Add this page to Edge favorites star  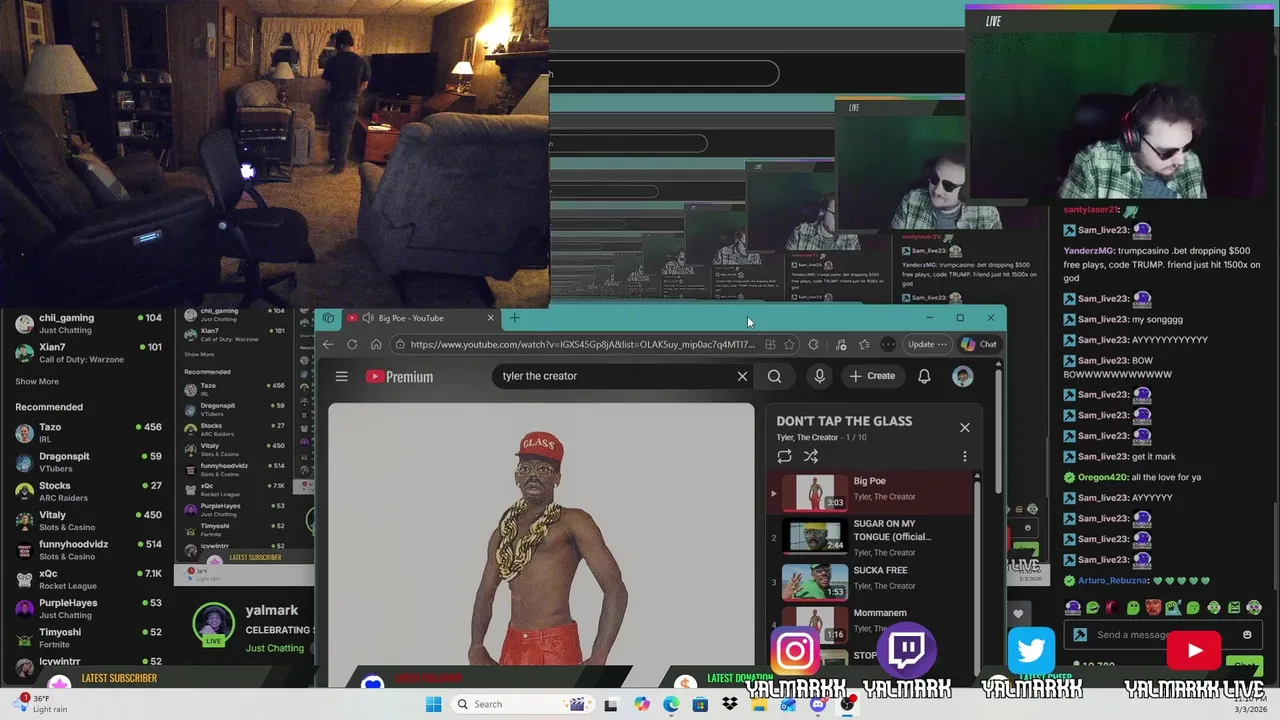click(x=789, y=344)
